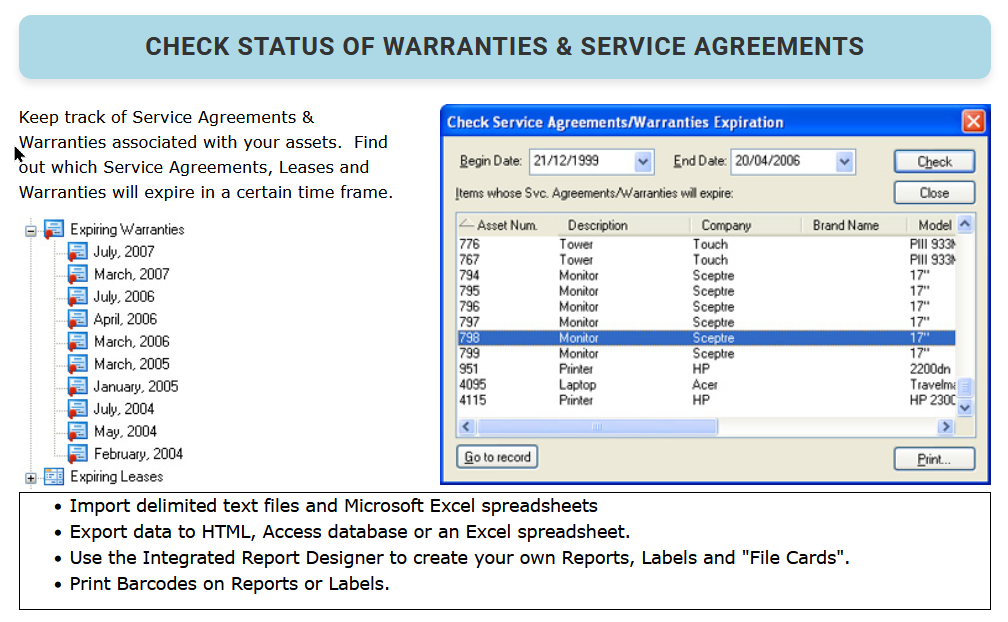Select March, 2007 tree label
This screenshot has width=1008, height=622.
click(x=132, y=274)
